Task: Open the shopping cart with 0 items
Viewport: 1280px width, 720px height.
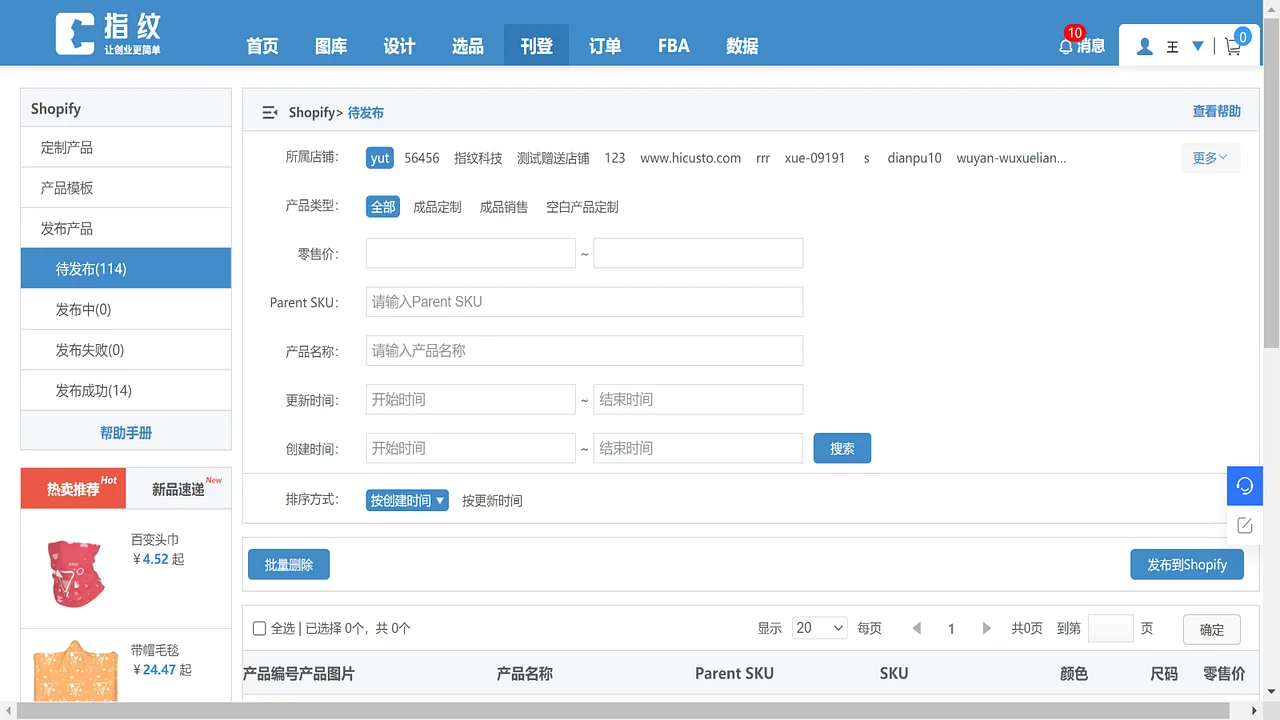Action: point(1233,46)
